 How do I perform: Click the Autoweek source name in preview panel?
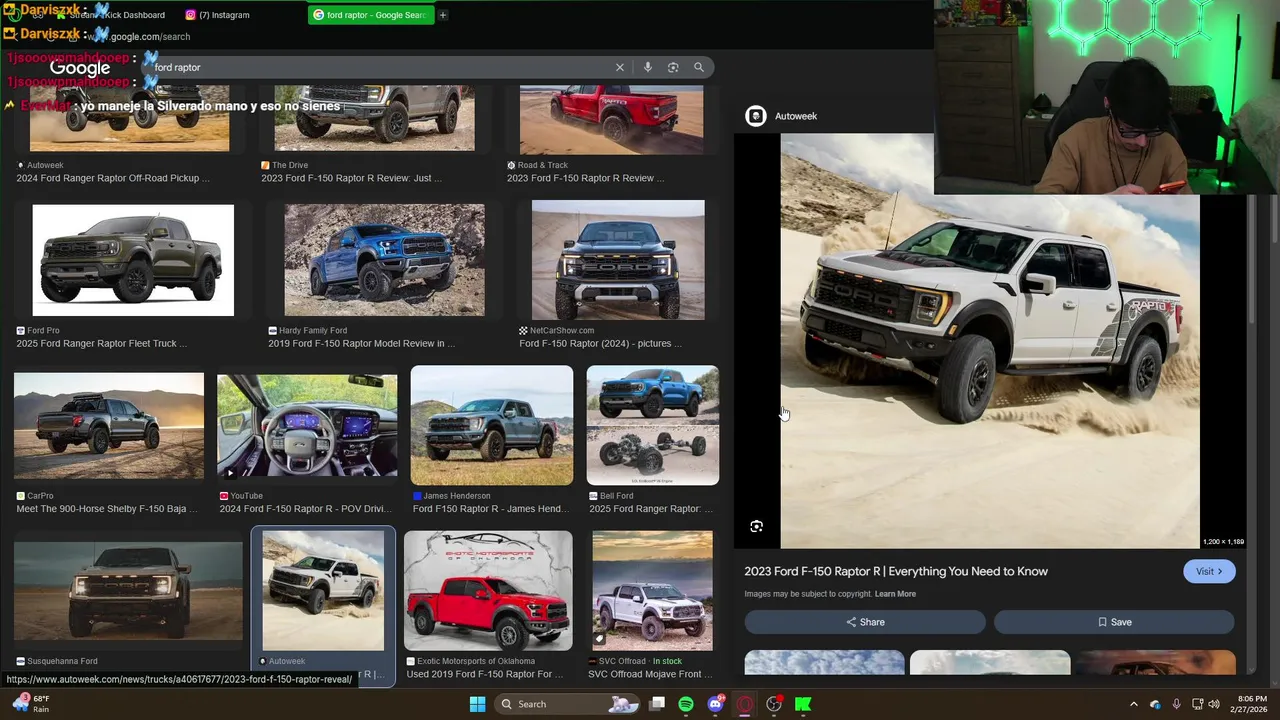796,116
